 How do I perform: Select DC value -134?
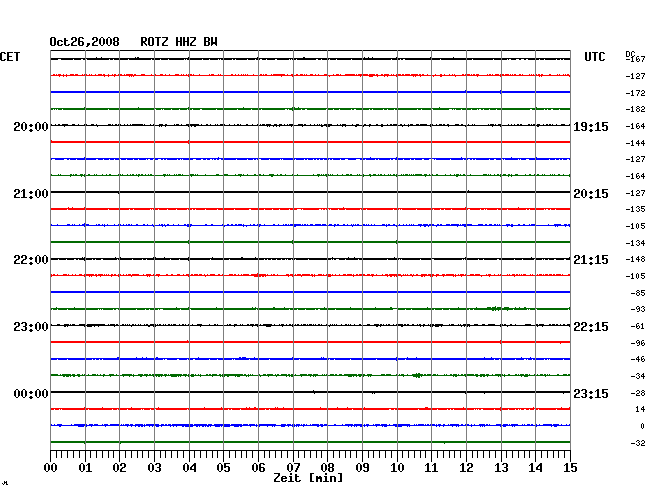(635, 243)
